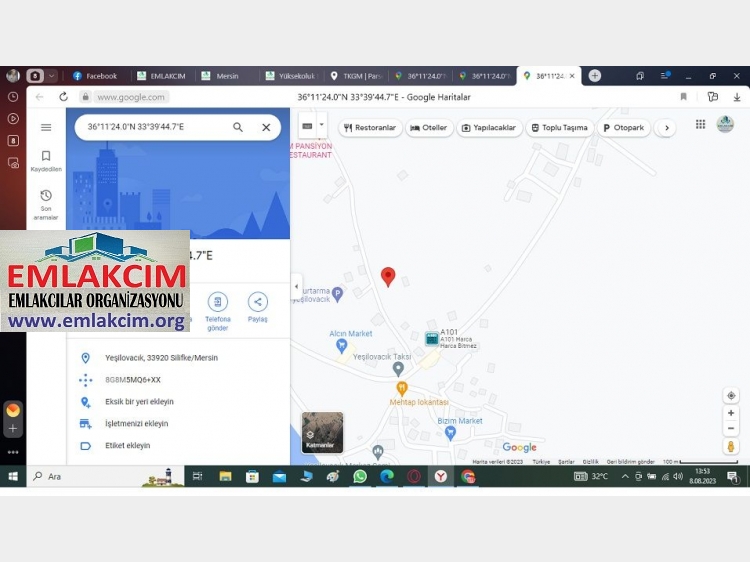Screen dimensions: 750x562
Task: Open the Windows Start menu
Action: coord(13,476)
